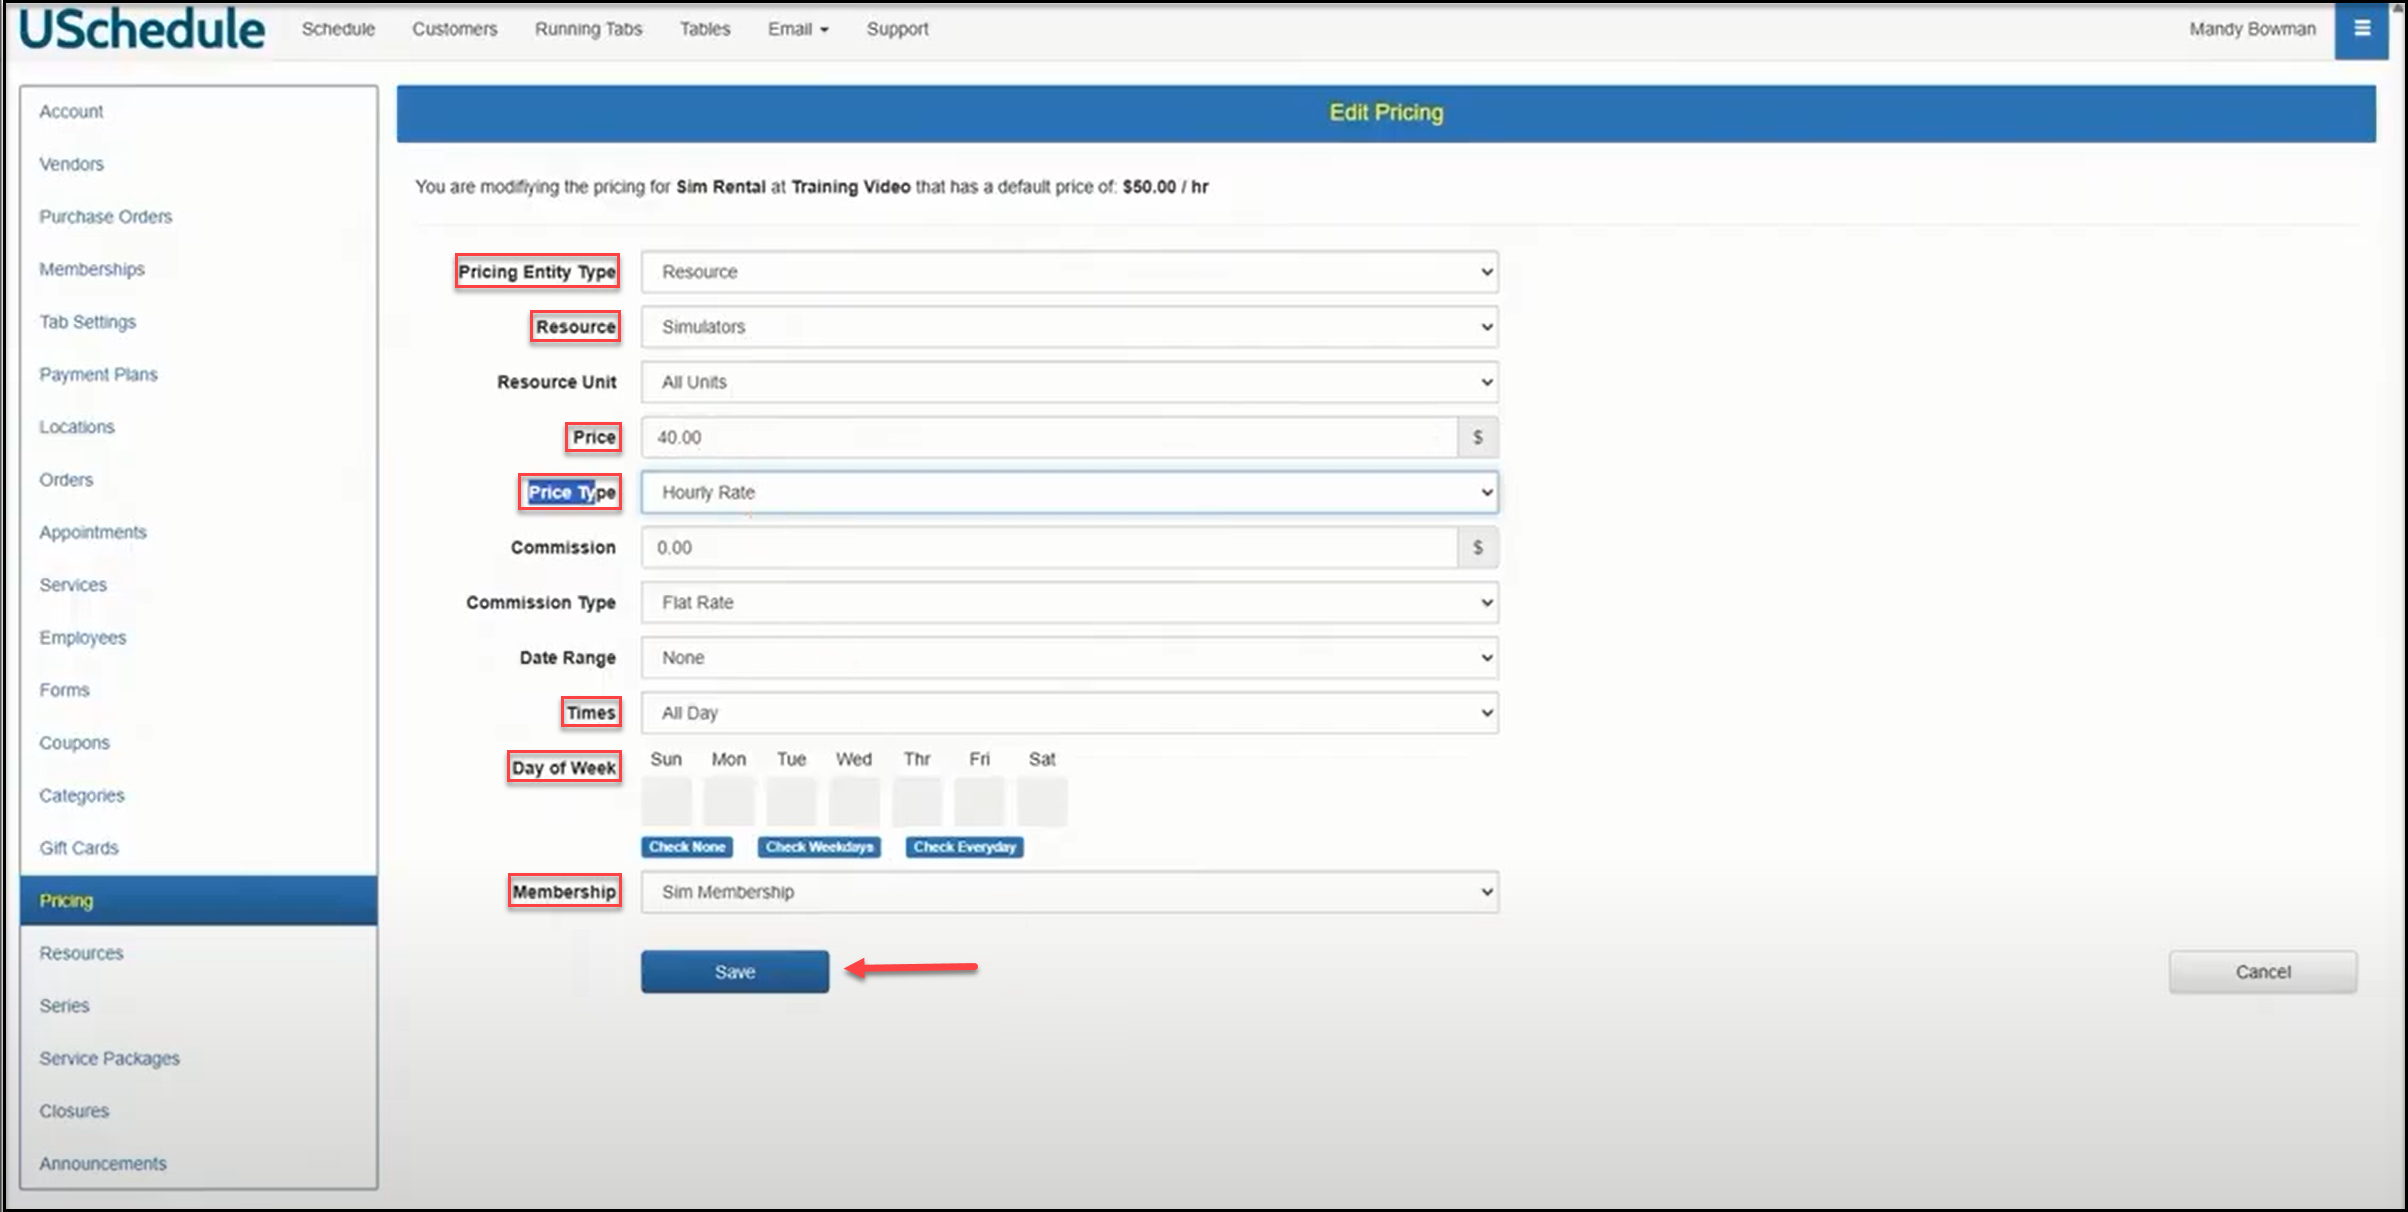This screenshot has width=2408, height=1212.
Task: Toggle the Sat day checkbox
Action: point(1042,802)
